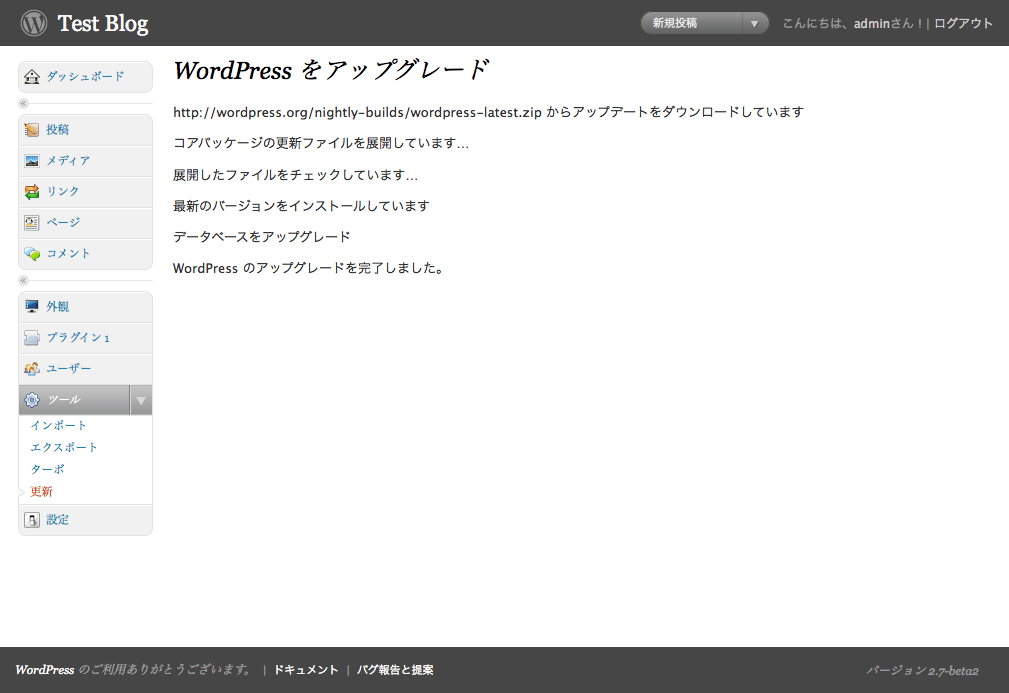Click the ご利用ありがとうございます footer text
The image size is (1009, 693).
pyautogui.click(x=166, y=670)
